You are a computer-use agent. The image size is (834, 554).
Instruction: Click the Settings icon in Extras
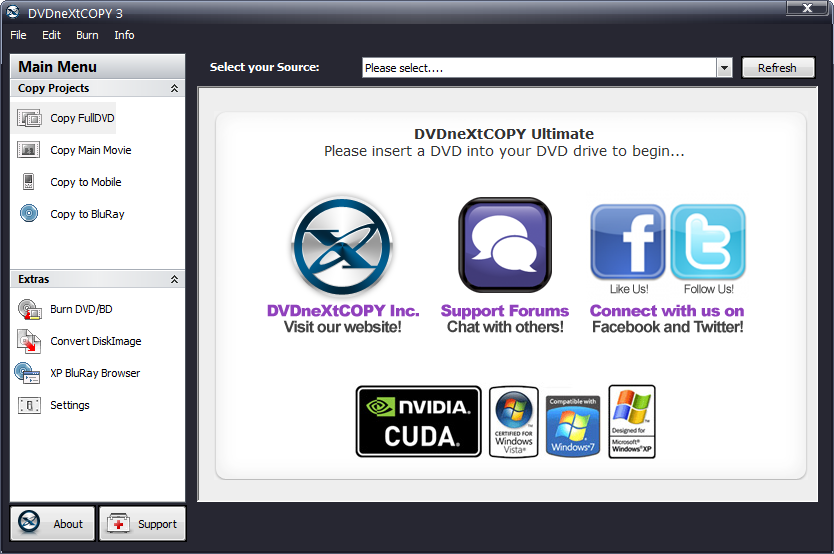tap(29, 405)
